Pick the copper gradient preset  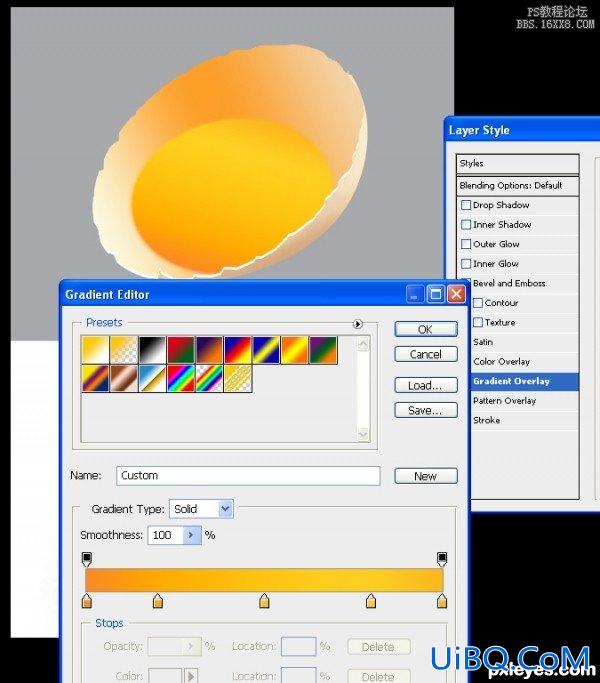coord(124,379)
